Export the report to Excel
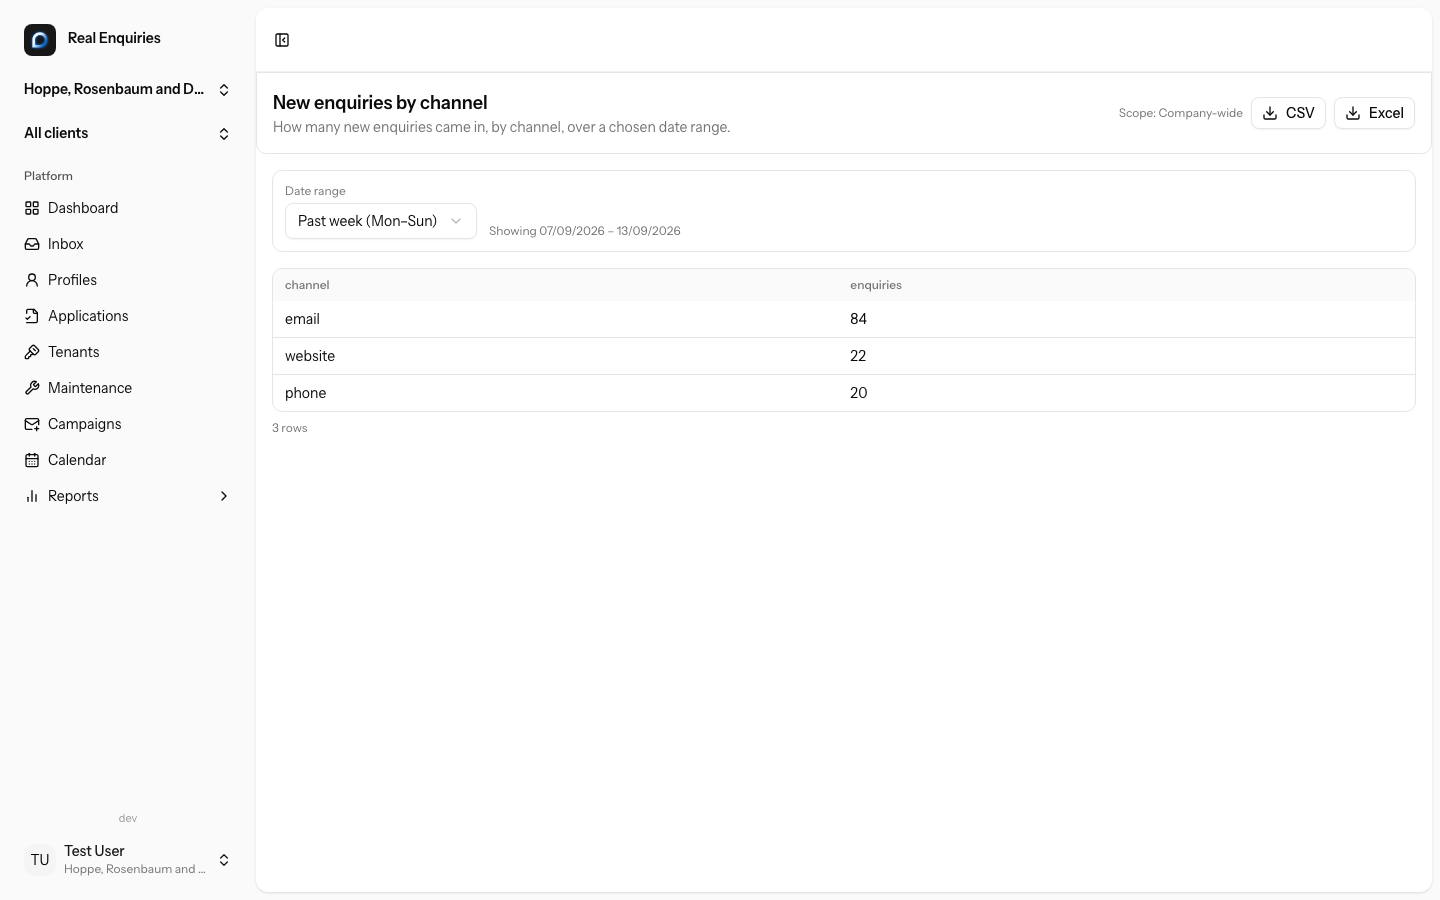 point(1374,113)
